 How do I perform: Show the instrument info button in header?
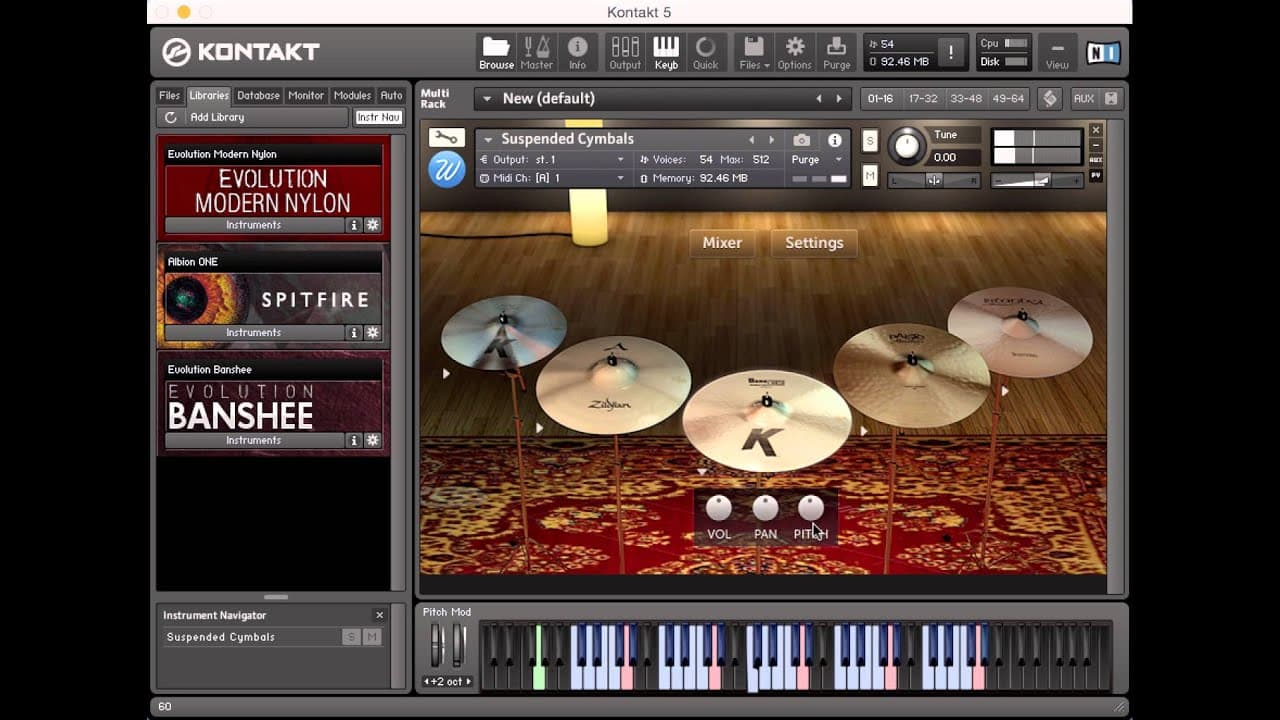click(835, 140)
